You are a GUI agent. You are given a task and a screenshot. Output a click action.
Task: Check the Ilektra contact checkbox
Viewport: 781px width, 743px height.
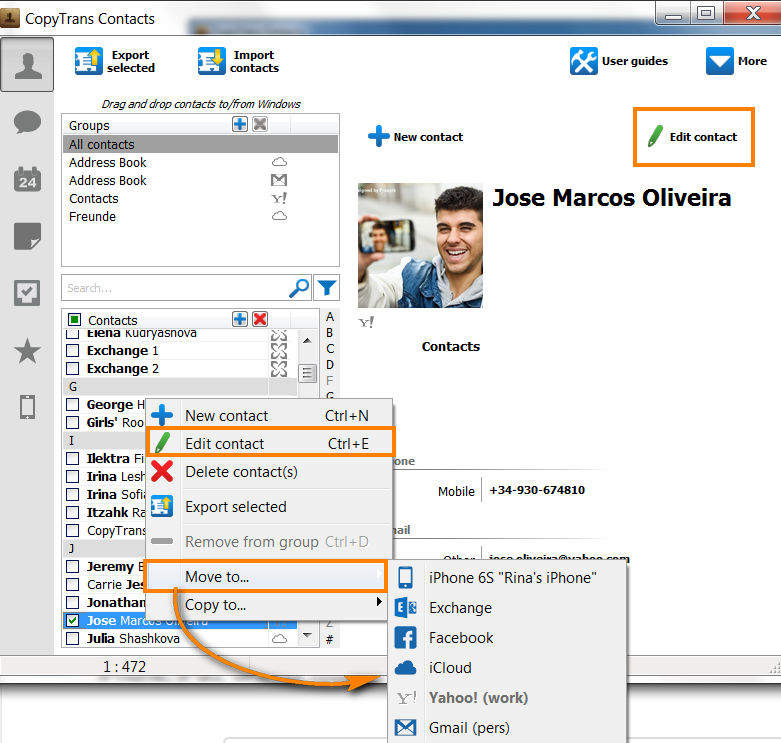(73, 458)
